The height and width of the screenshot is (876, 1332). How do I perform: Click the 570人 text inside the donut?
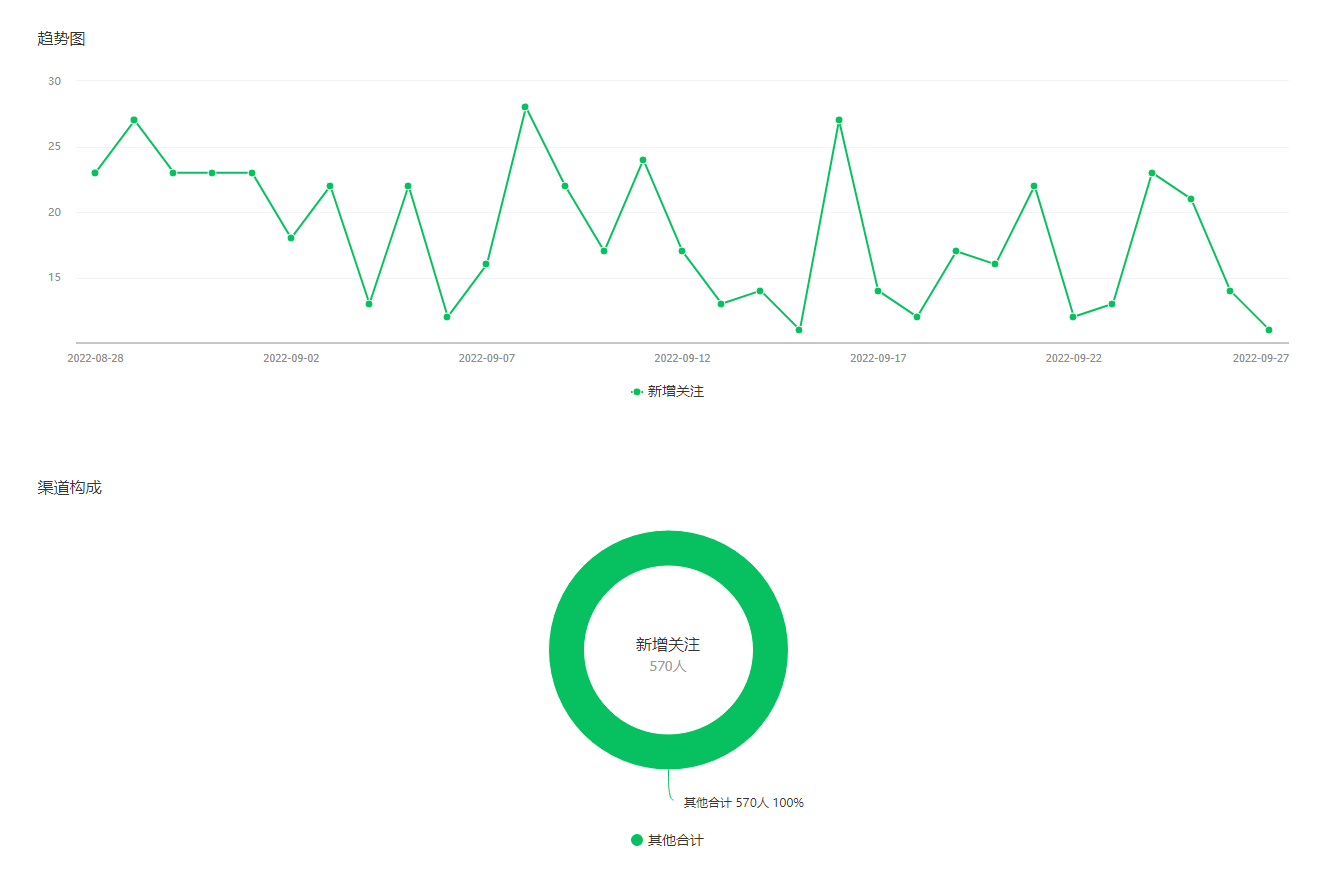click(x=668, y=666)
